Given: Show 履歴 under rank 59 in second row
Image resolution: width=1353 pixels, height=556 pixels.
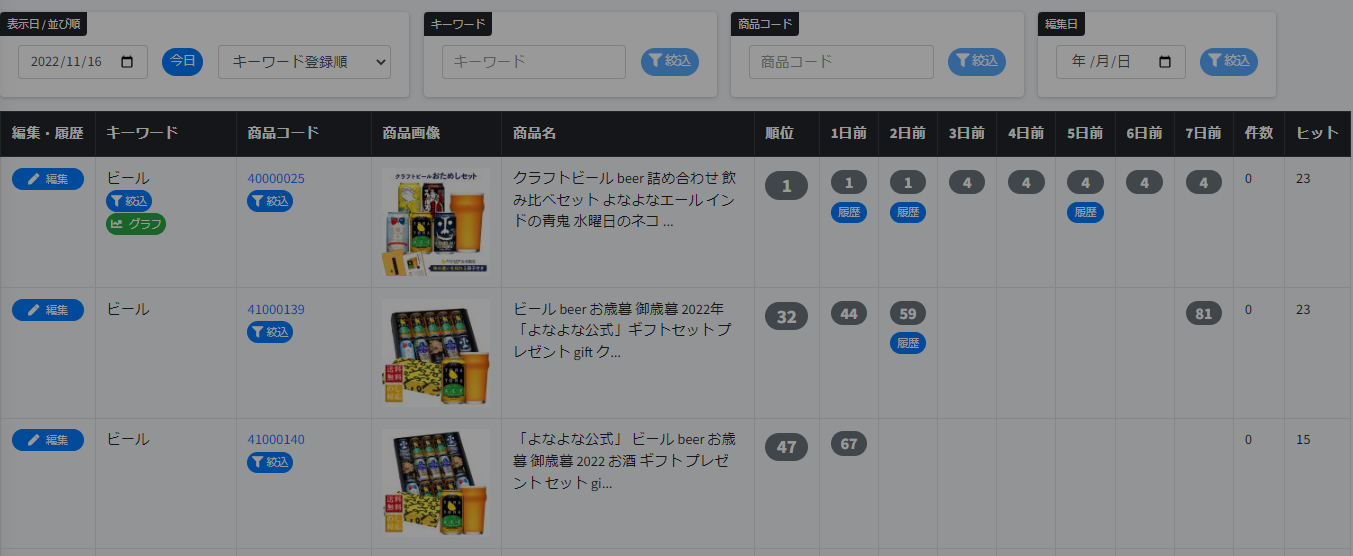Looking at the screenshot, I should (x=908, y=343).
